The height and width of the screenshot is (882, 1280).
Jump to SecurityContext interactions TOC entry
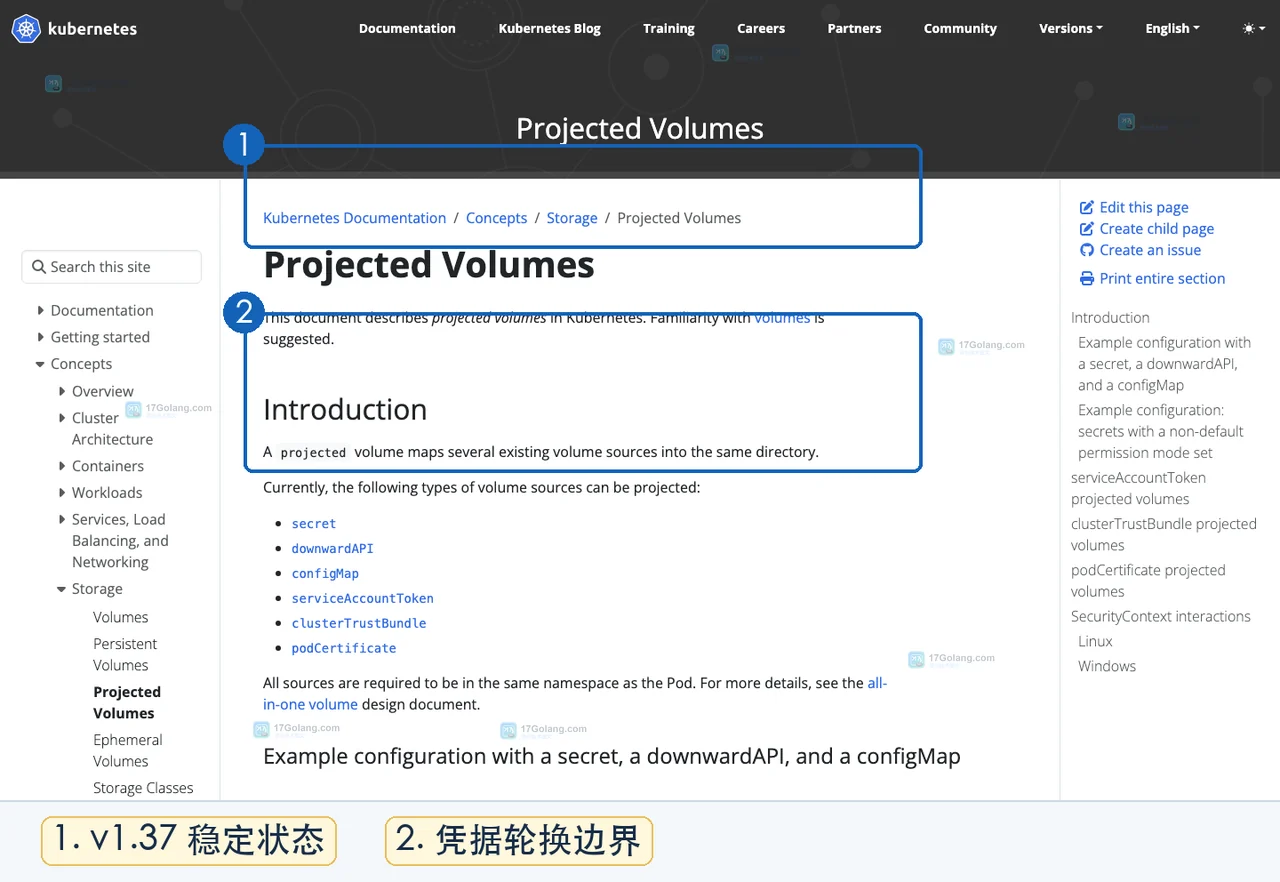point(1161,616)
